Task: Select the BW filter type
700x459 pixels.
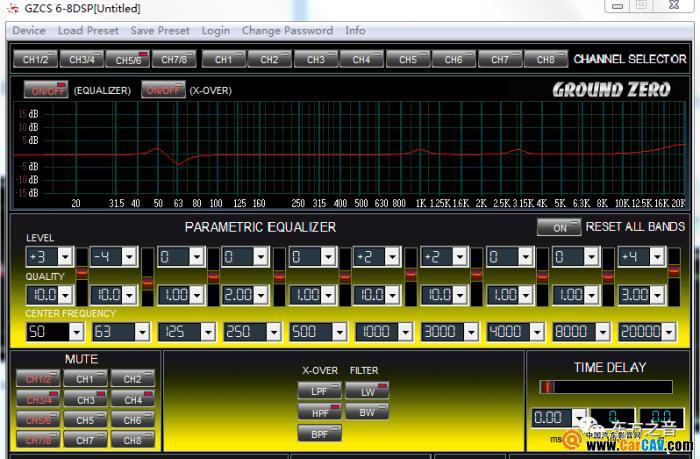Action: (x=367, y=412)
